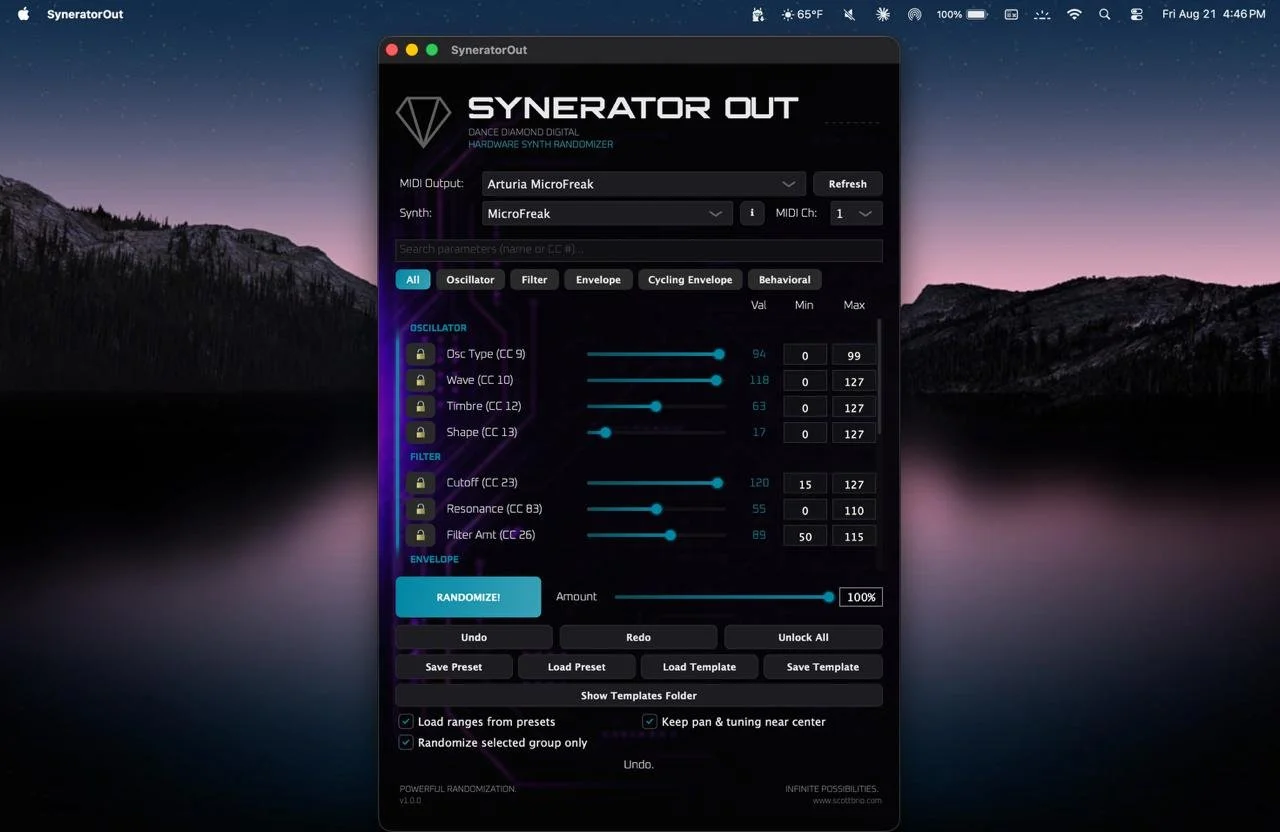Toggle lock for Filter Amt (CC 26)
This screenshot has width=1280, height=832.
[420, 535]
